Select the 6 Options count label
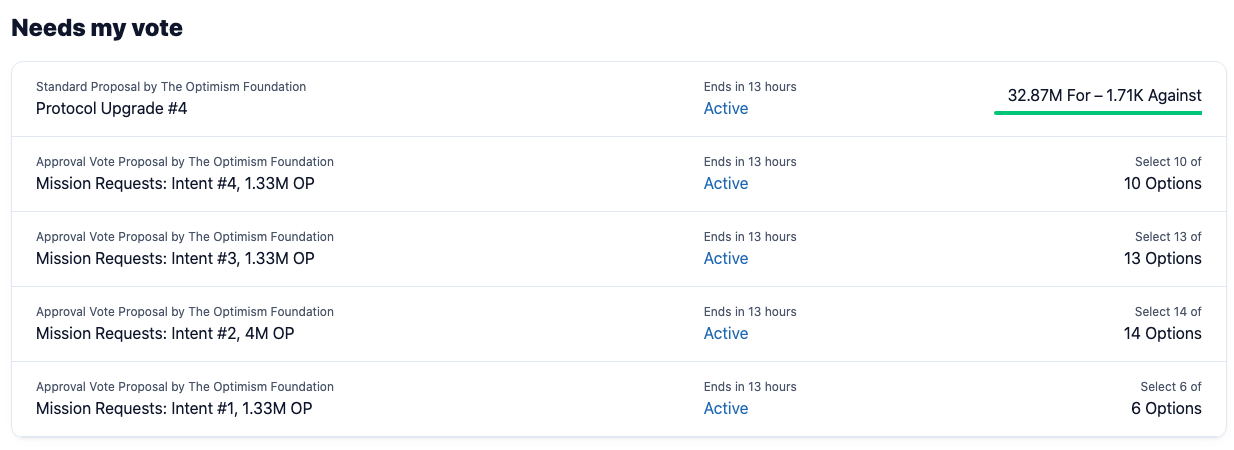 [x=1166, y=408]
